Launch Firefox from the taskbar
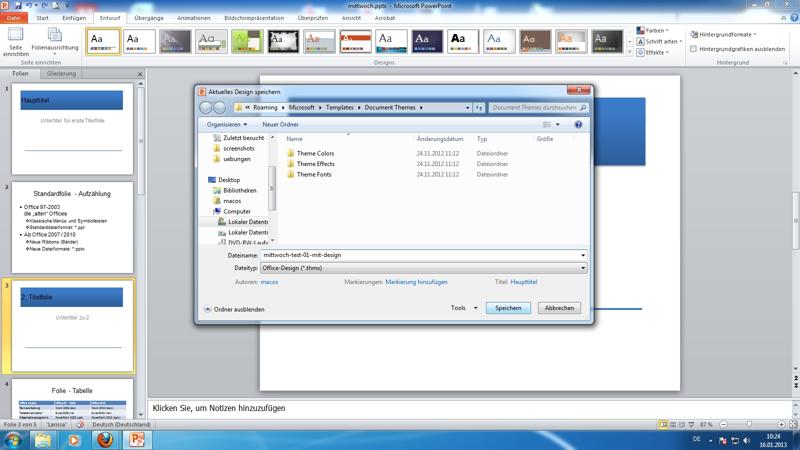 pos(105,439)
